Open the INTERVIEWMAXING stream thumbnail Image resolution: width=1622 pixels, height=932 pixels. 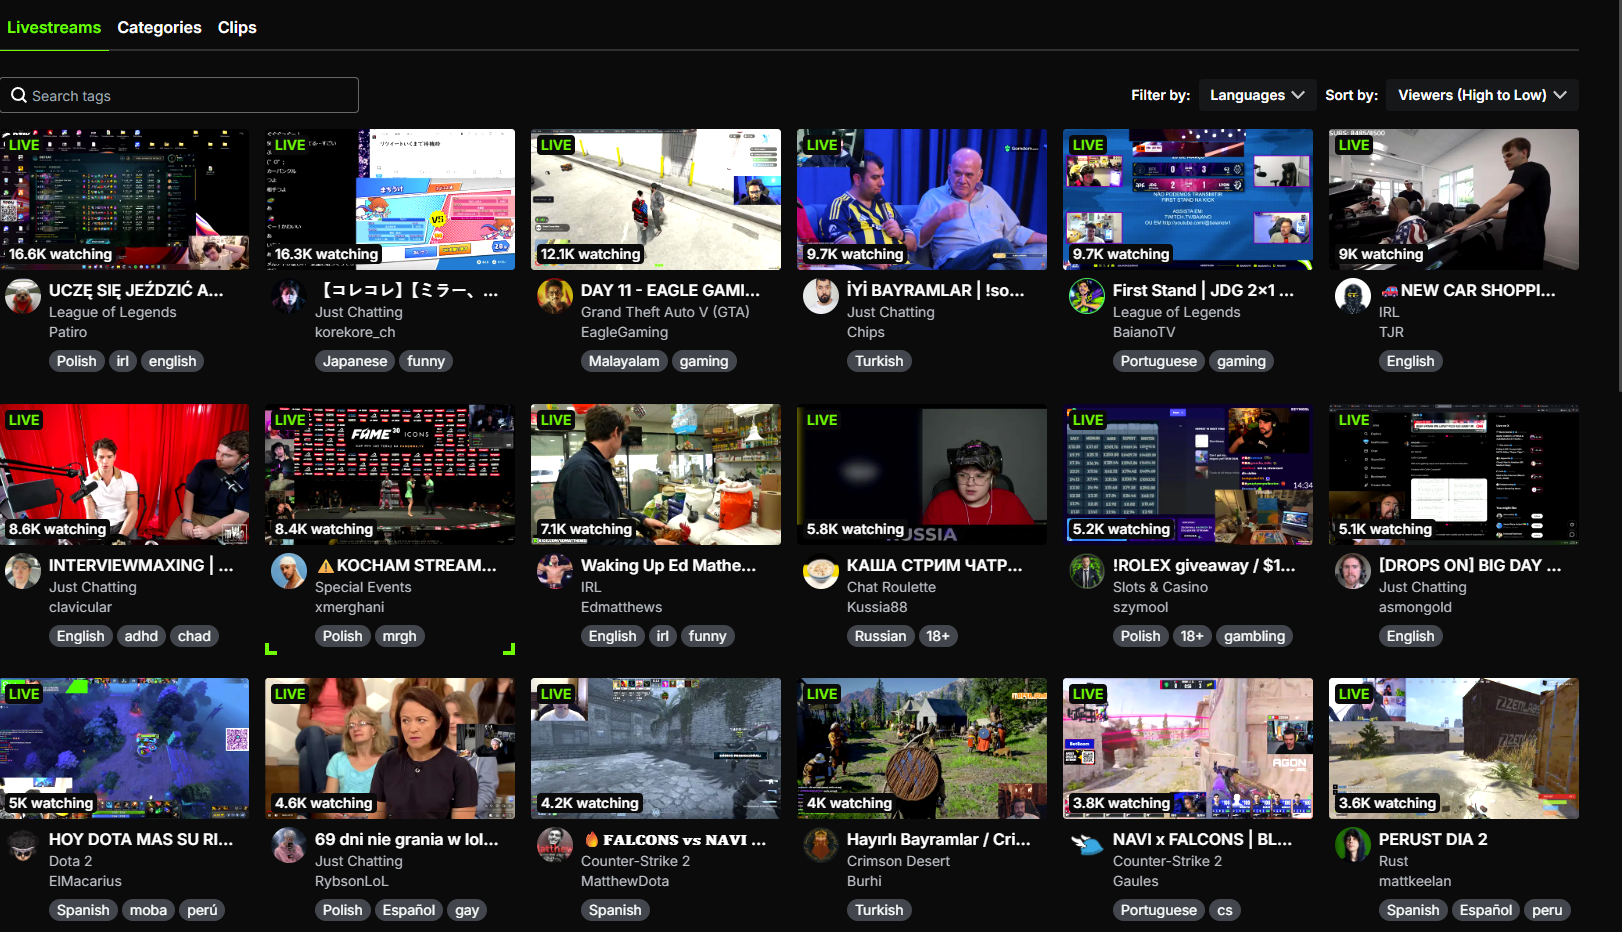[x=124, y=474]
